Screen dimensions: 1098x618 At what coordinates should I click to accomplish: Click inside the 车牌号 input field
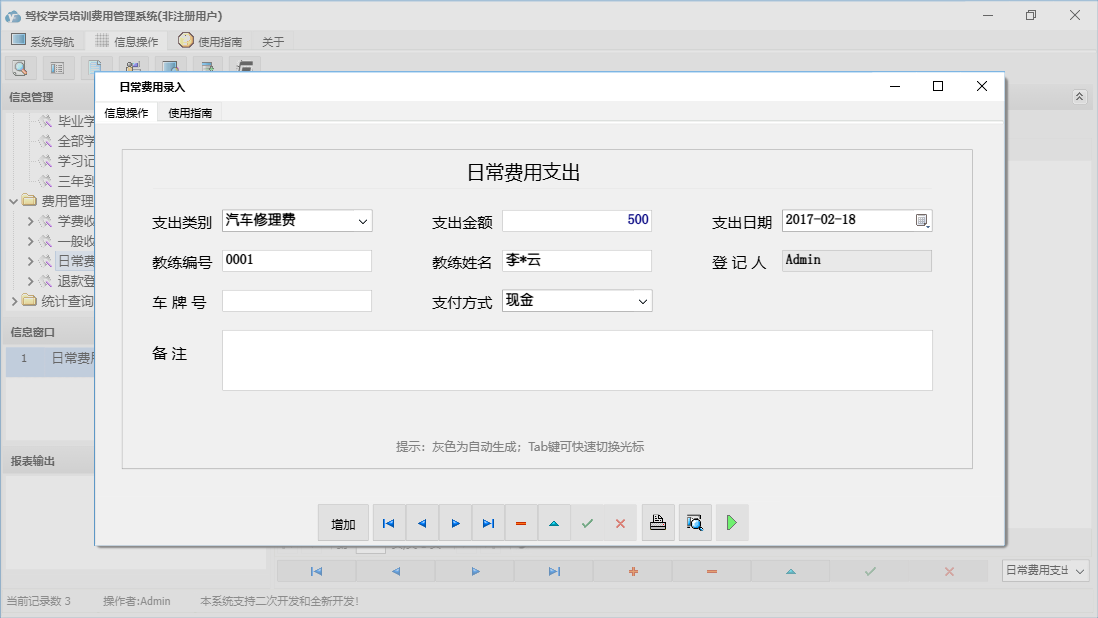pos(296,300)
